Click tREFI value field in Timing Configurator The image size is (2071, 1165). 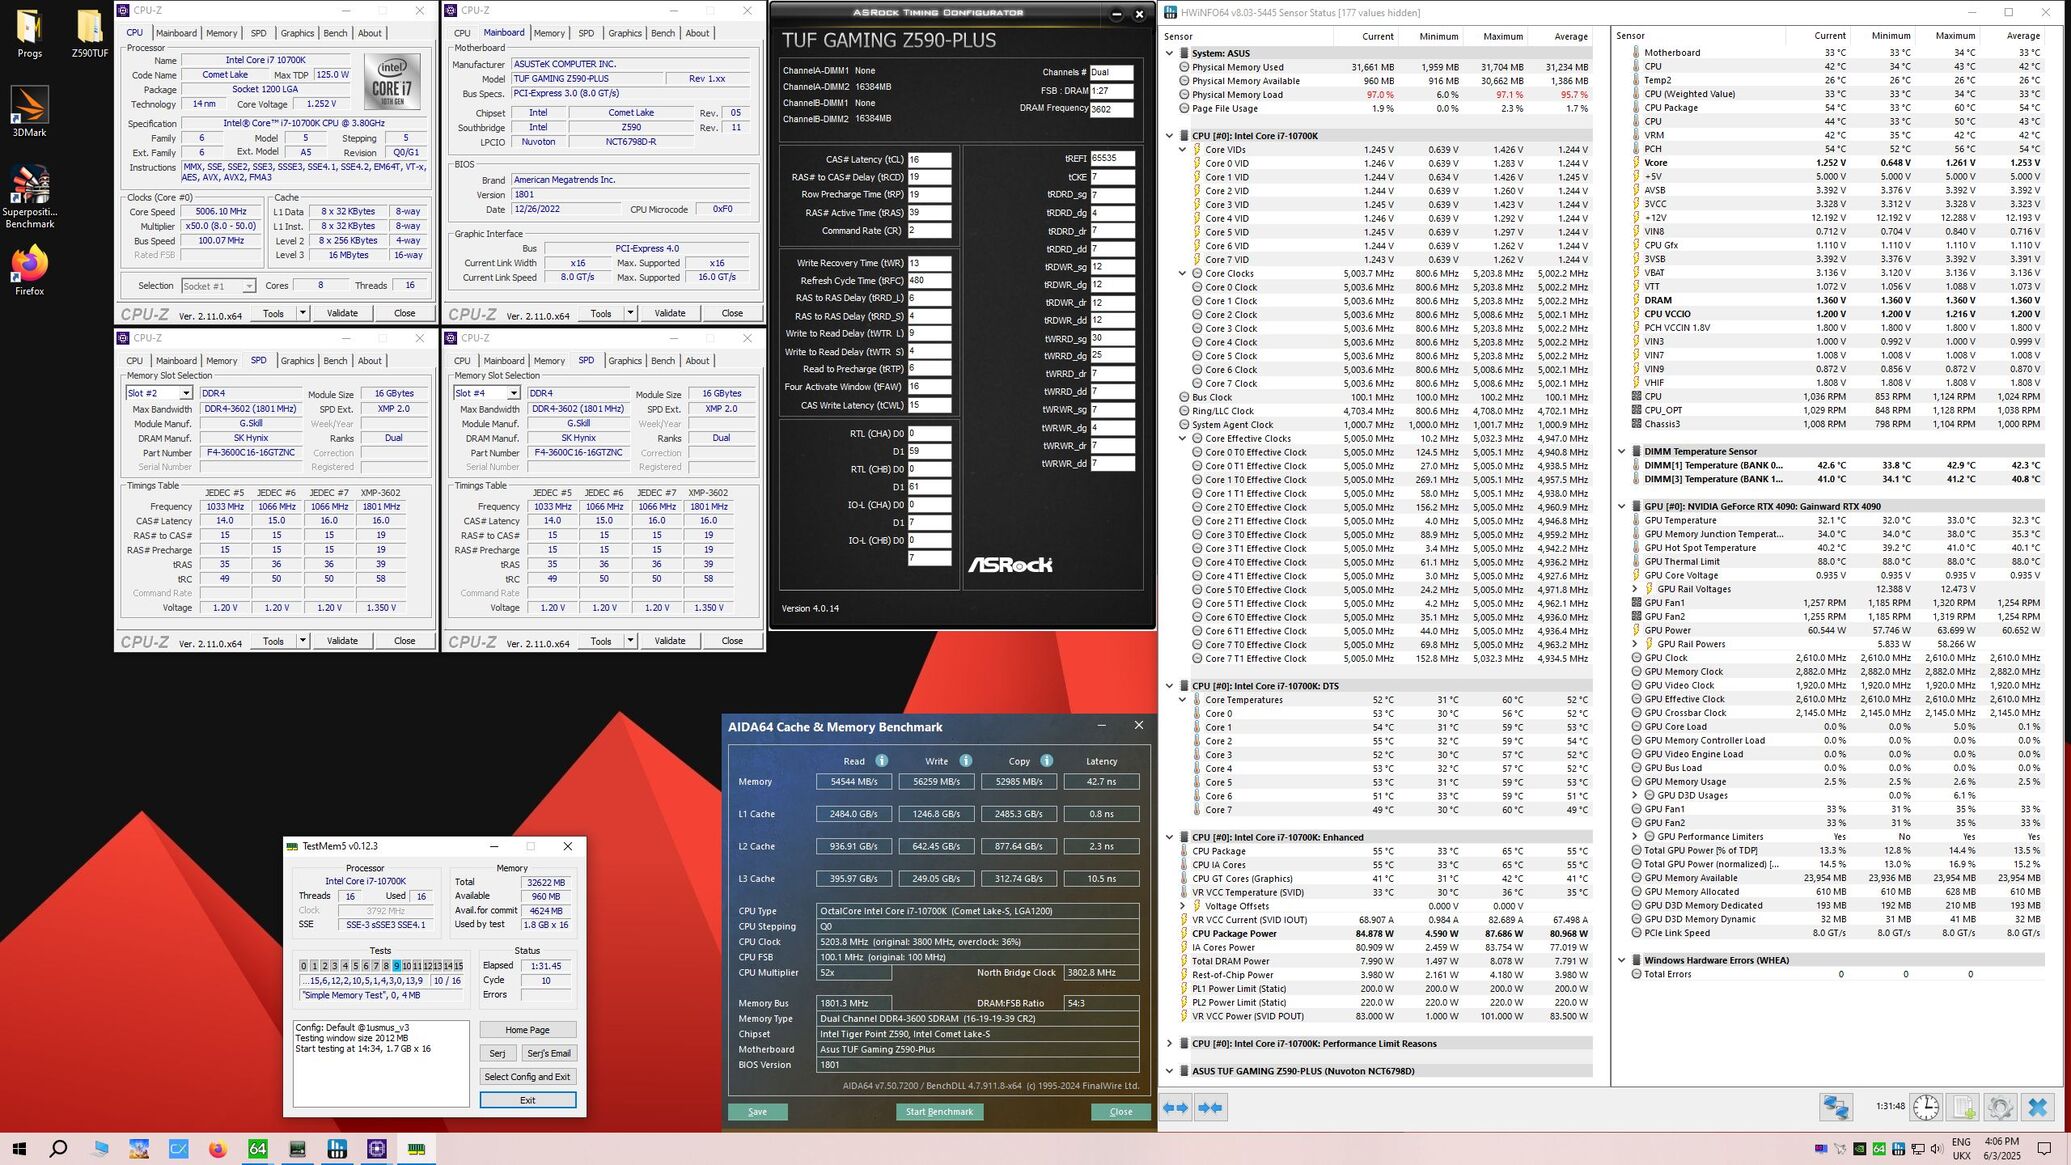click(1112, 158)
